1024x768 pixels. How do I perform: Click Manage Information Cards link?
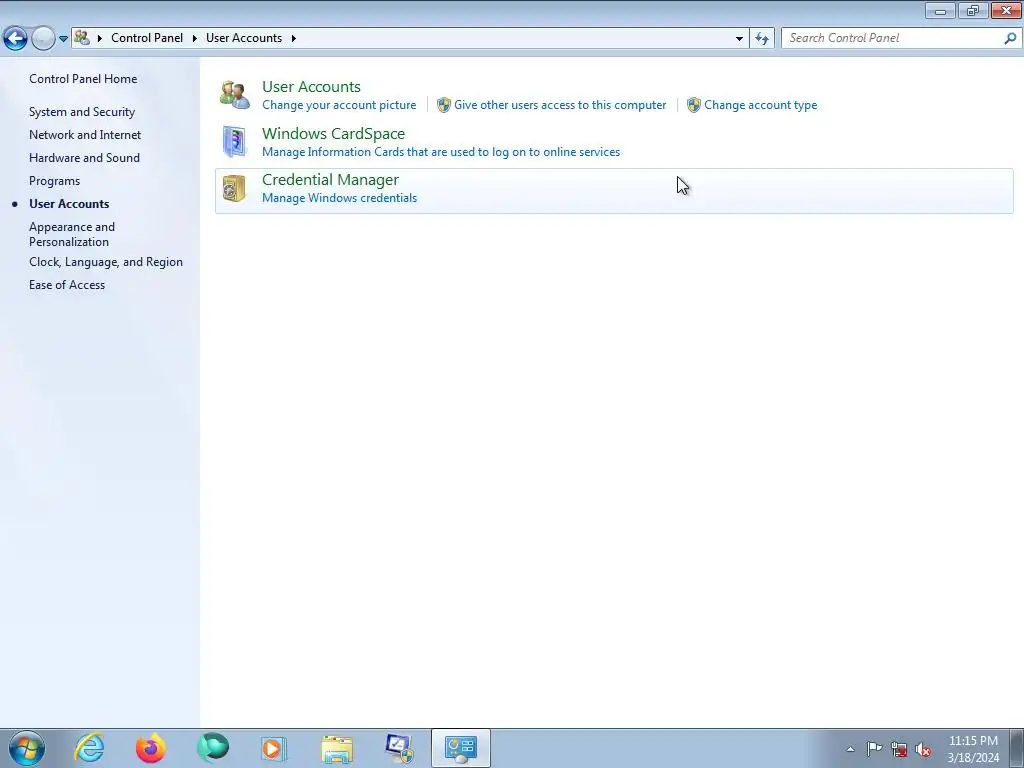[x=441, y=152]
